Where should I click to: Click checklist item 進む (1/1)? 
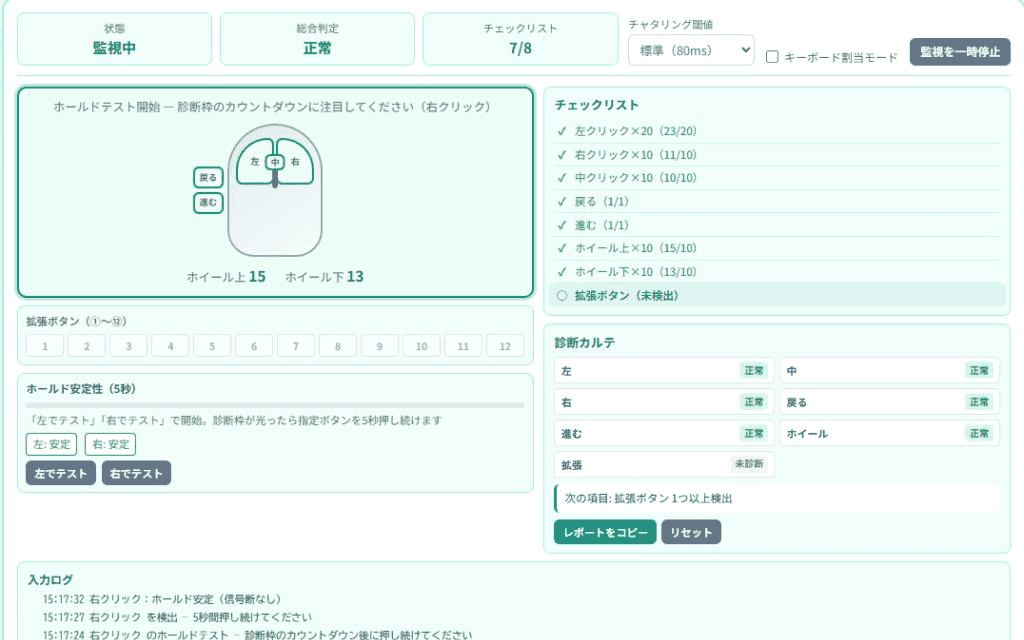777,225
